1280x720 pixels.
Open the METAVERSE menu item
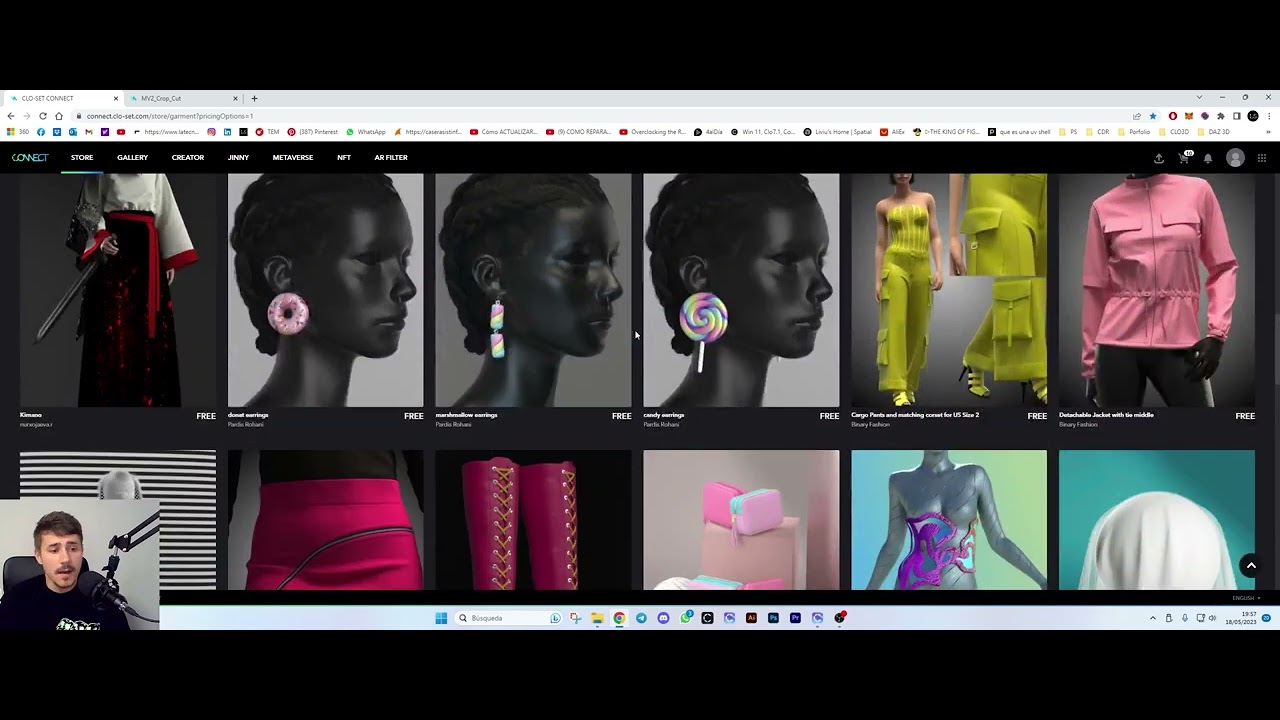(x=293, y=158)
